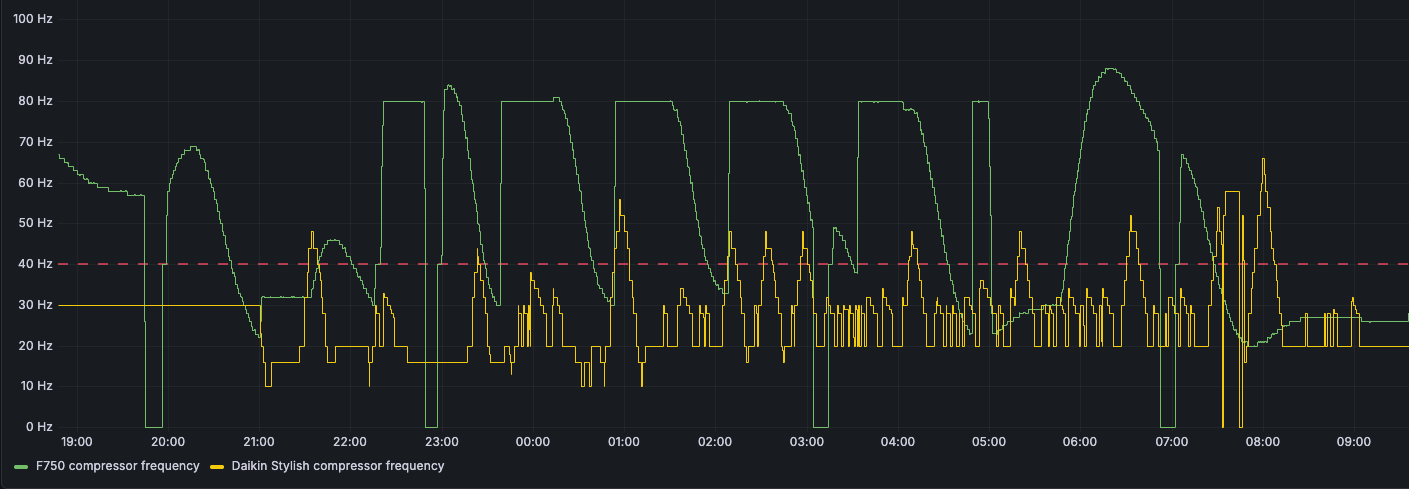
Task: Click the 22:00 time axis label
Action: point(350,442)
